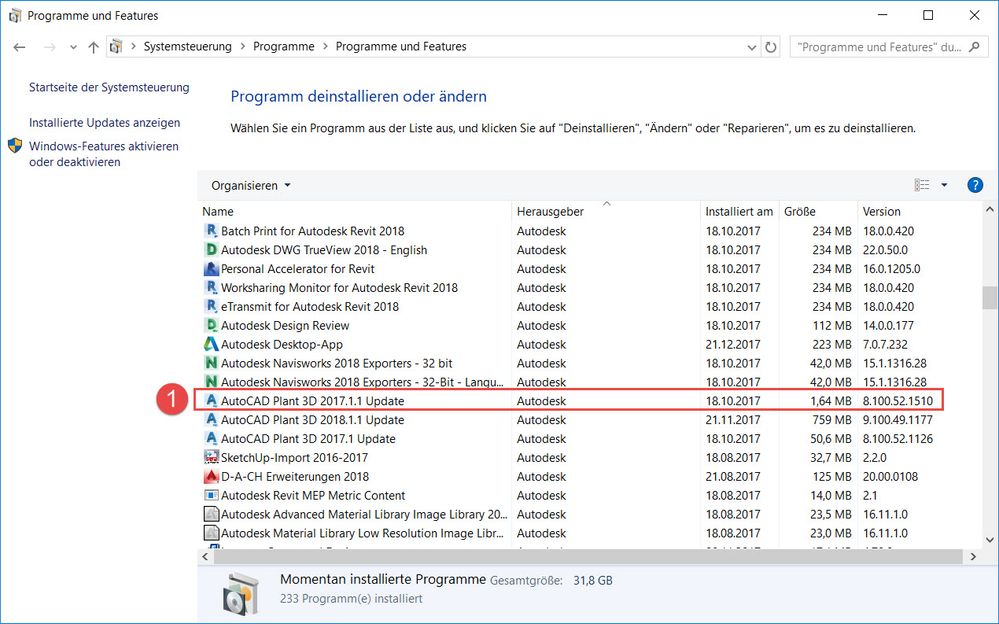Click the Autodesk Desktop-App icon
Image resolution: width=999 pixels, height=624 pixels.
tap(211, 344)
